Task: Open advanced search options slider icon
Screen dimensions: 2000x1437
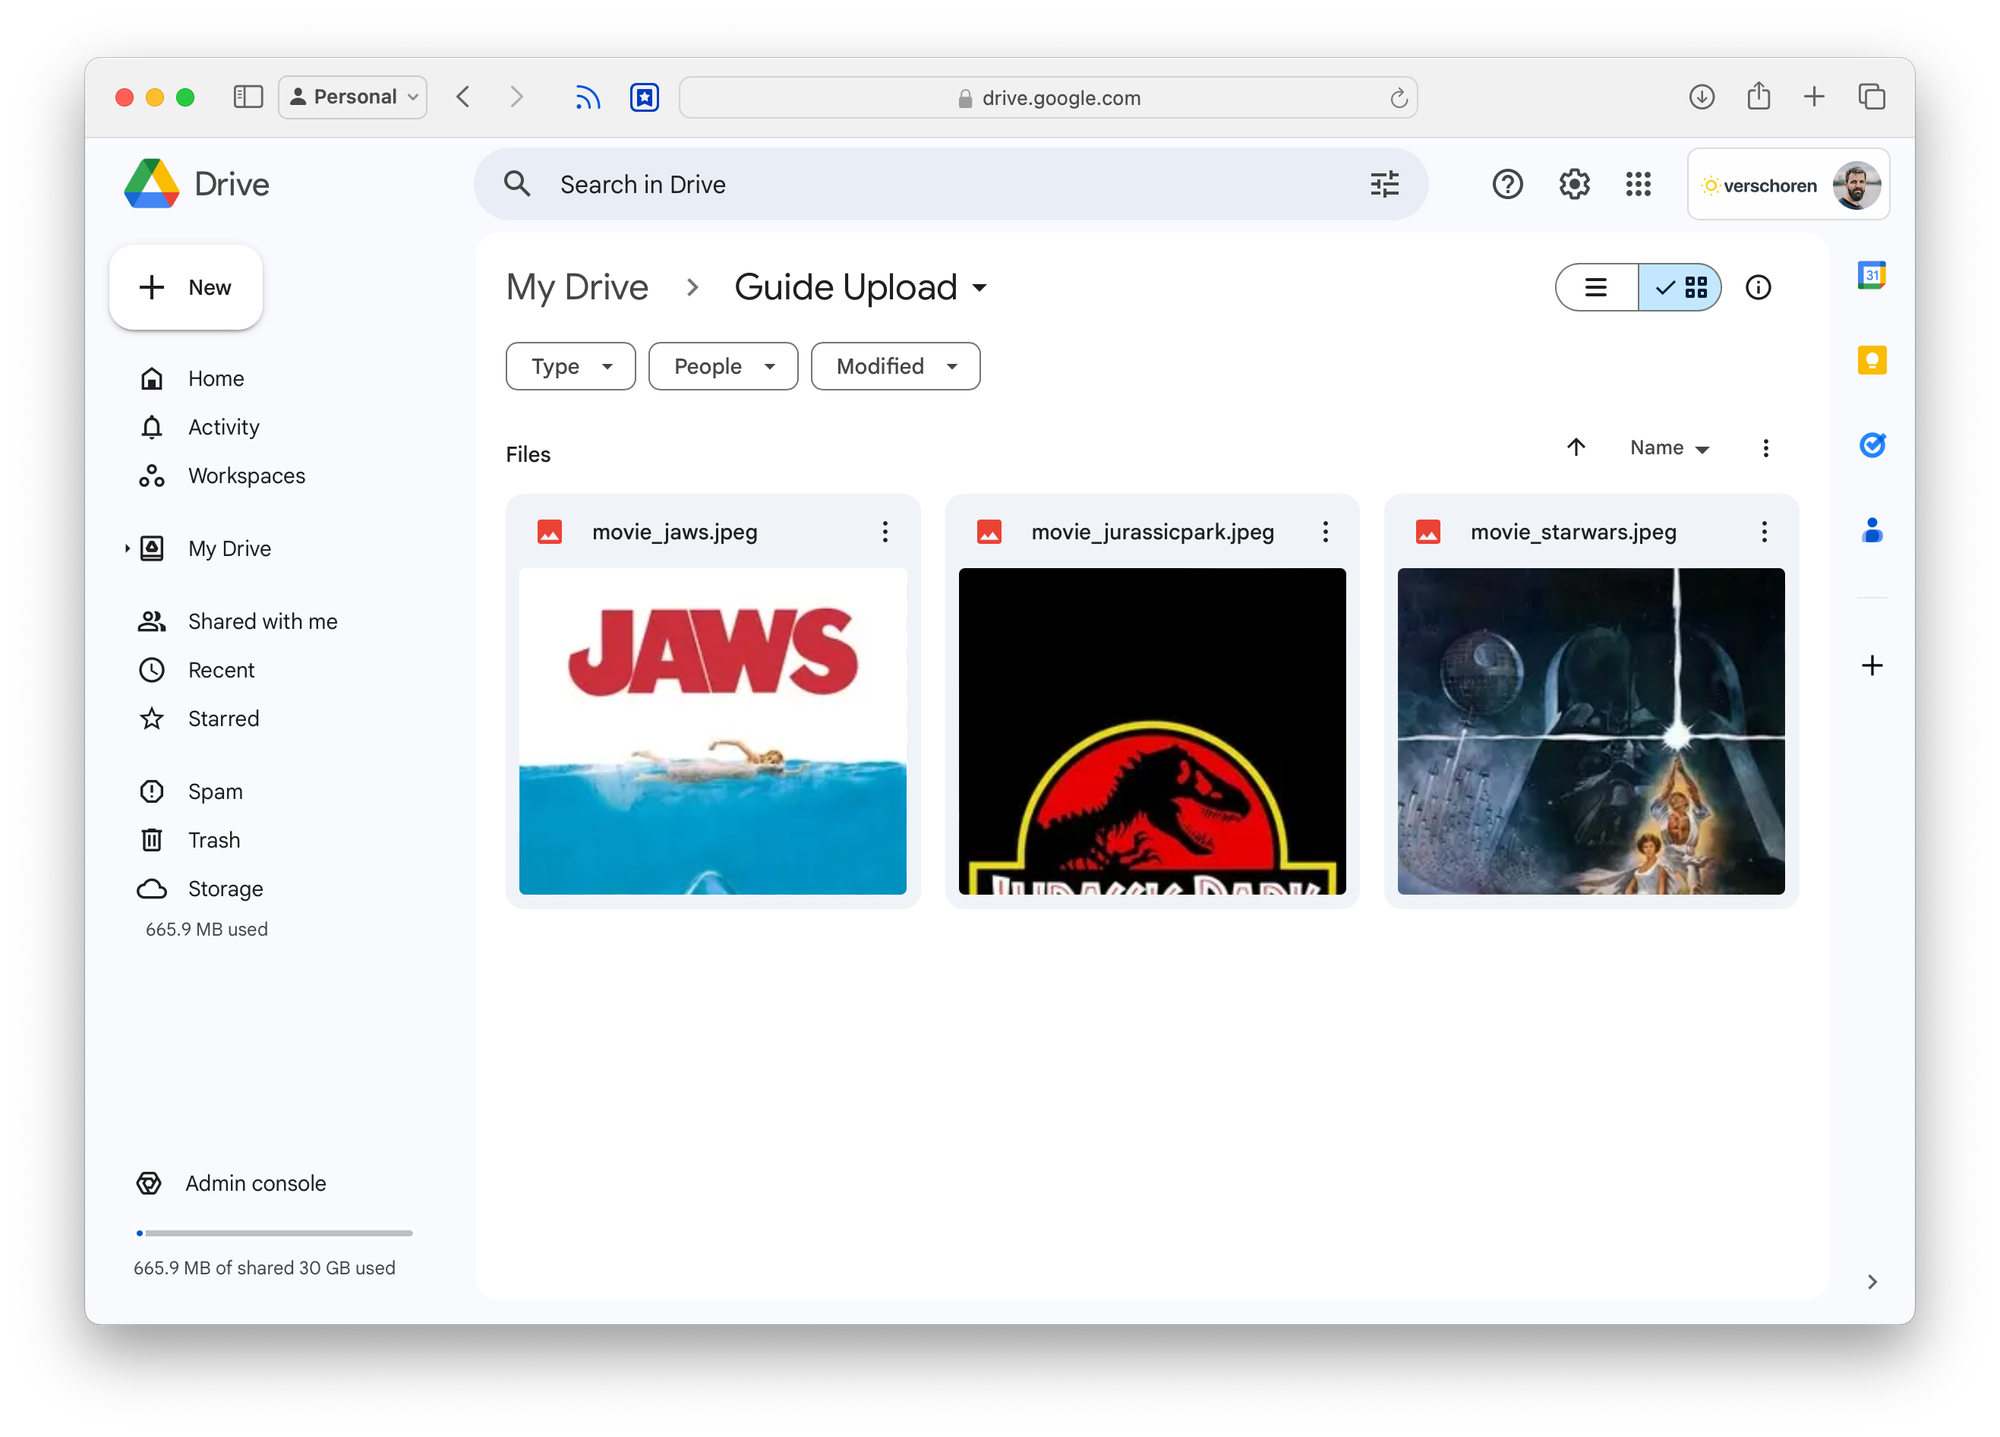Action: click(x=1384, y=184)
